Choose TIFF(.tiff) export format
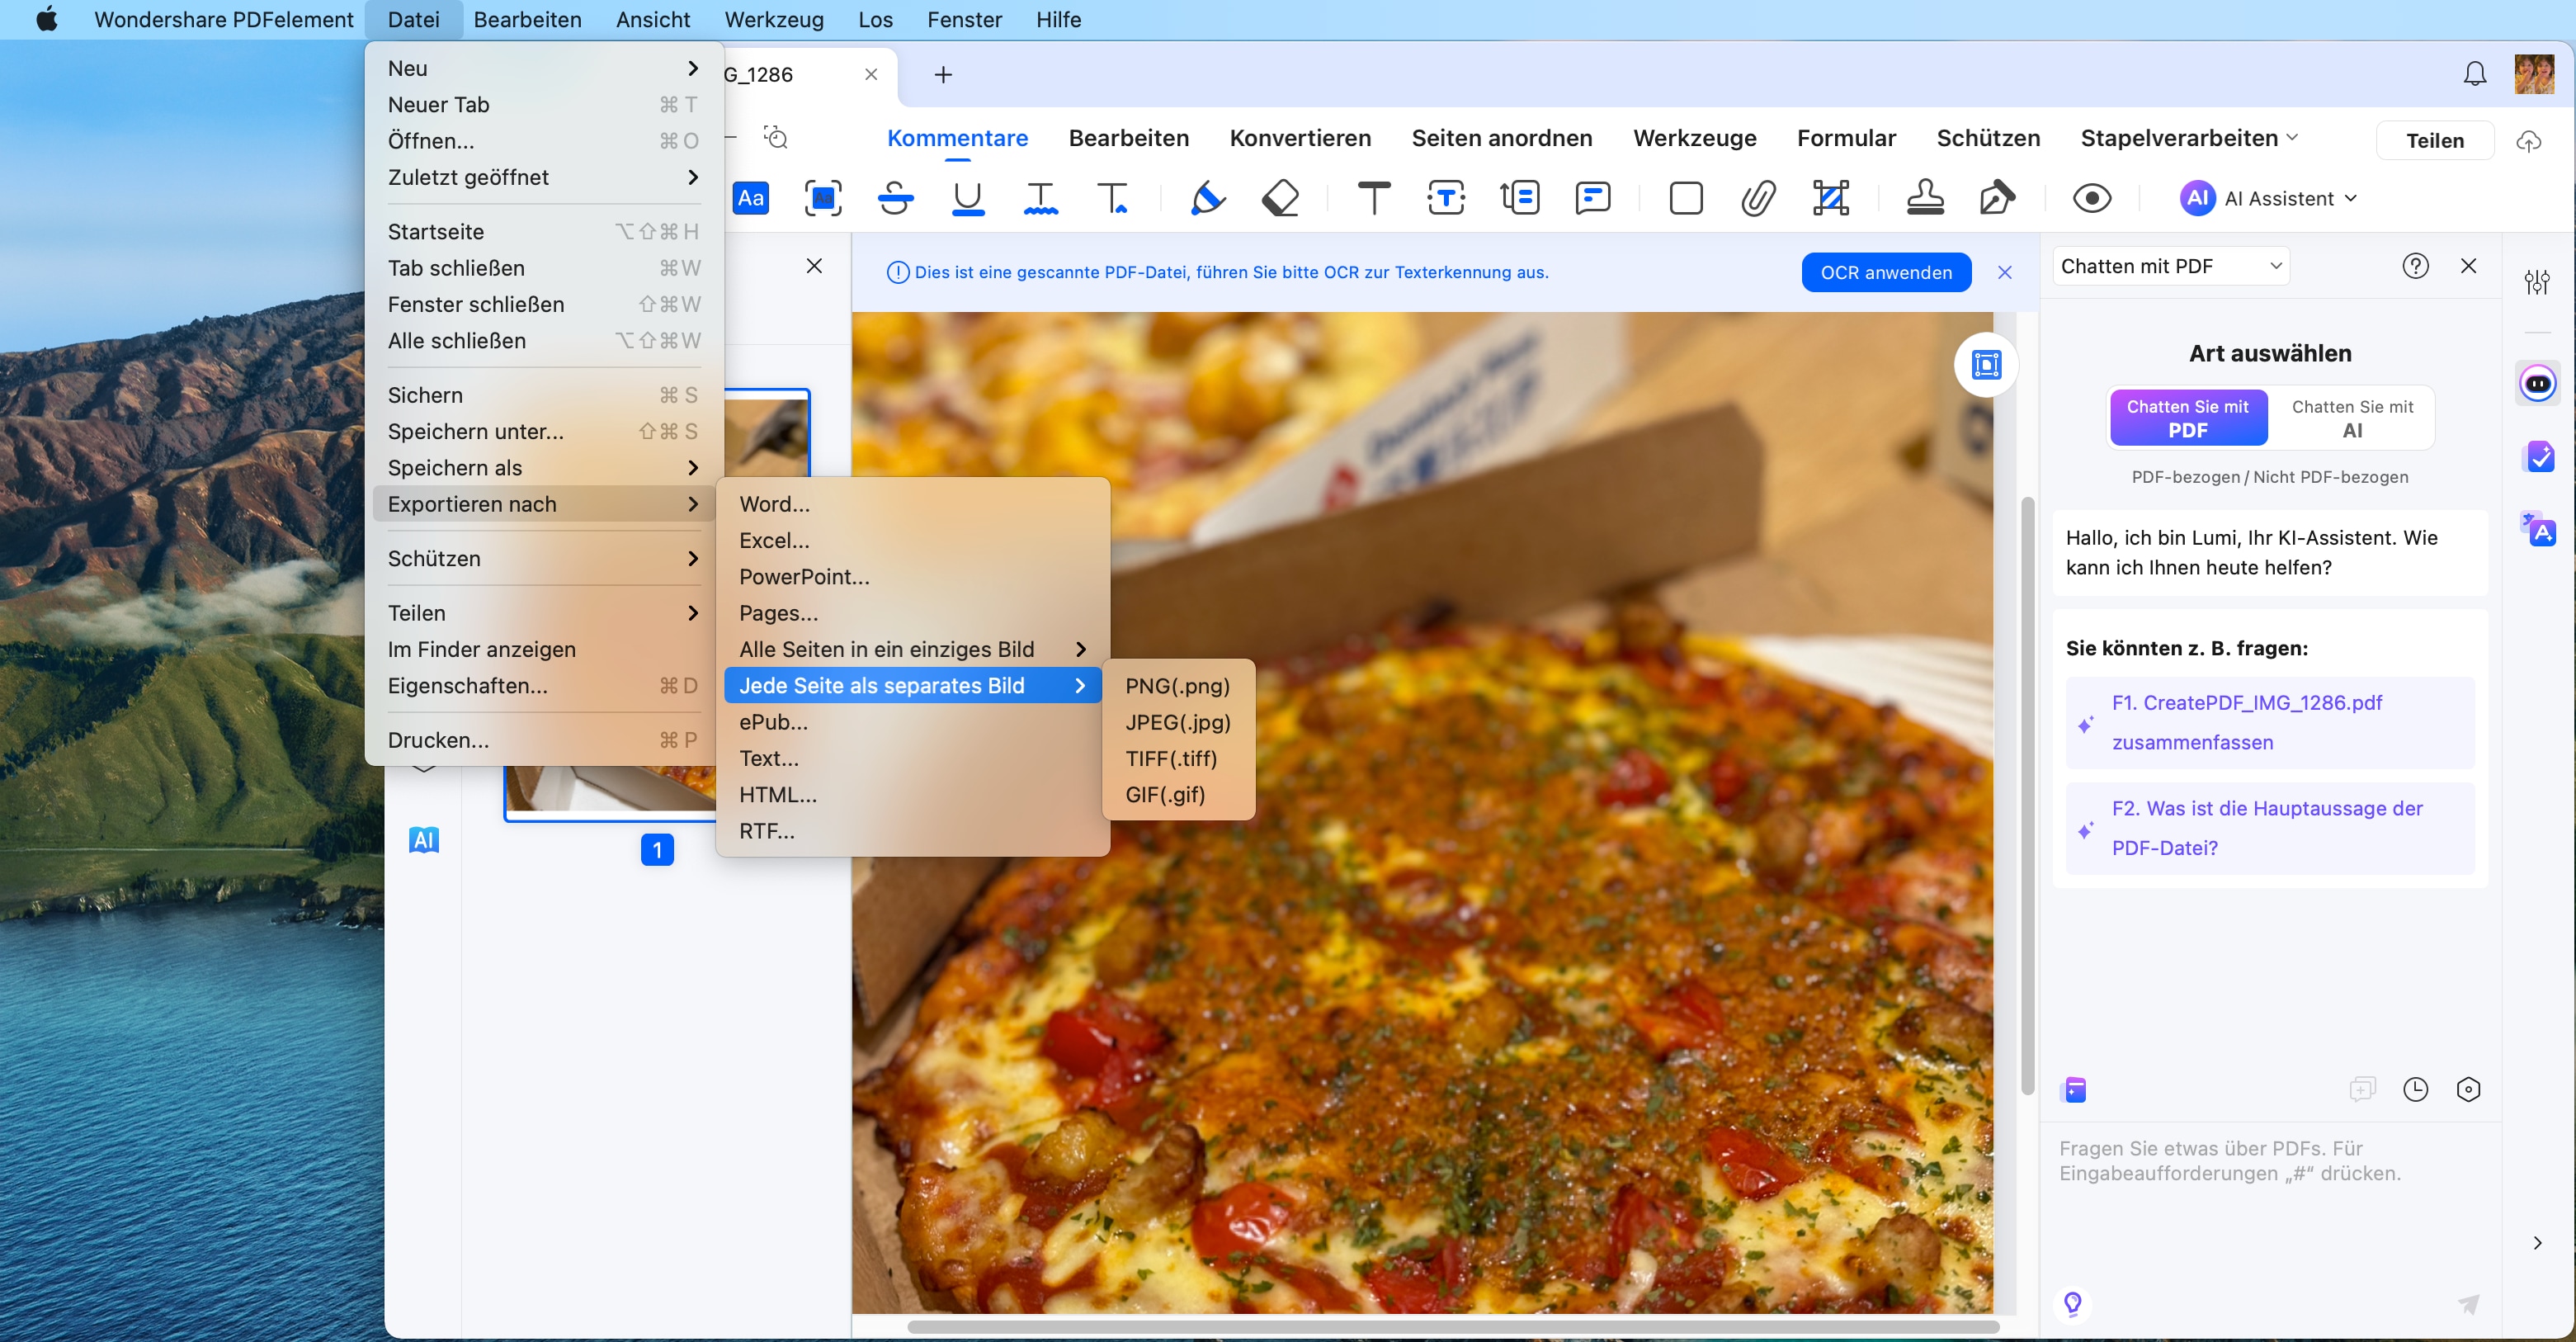Screen dimensions: 2576x1342 [1178, 758]
